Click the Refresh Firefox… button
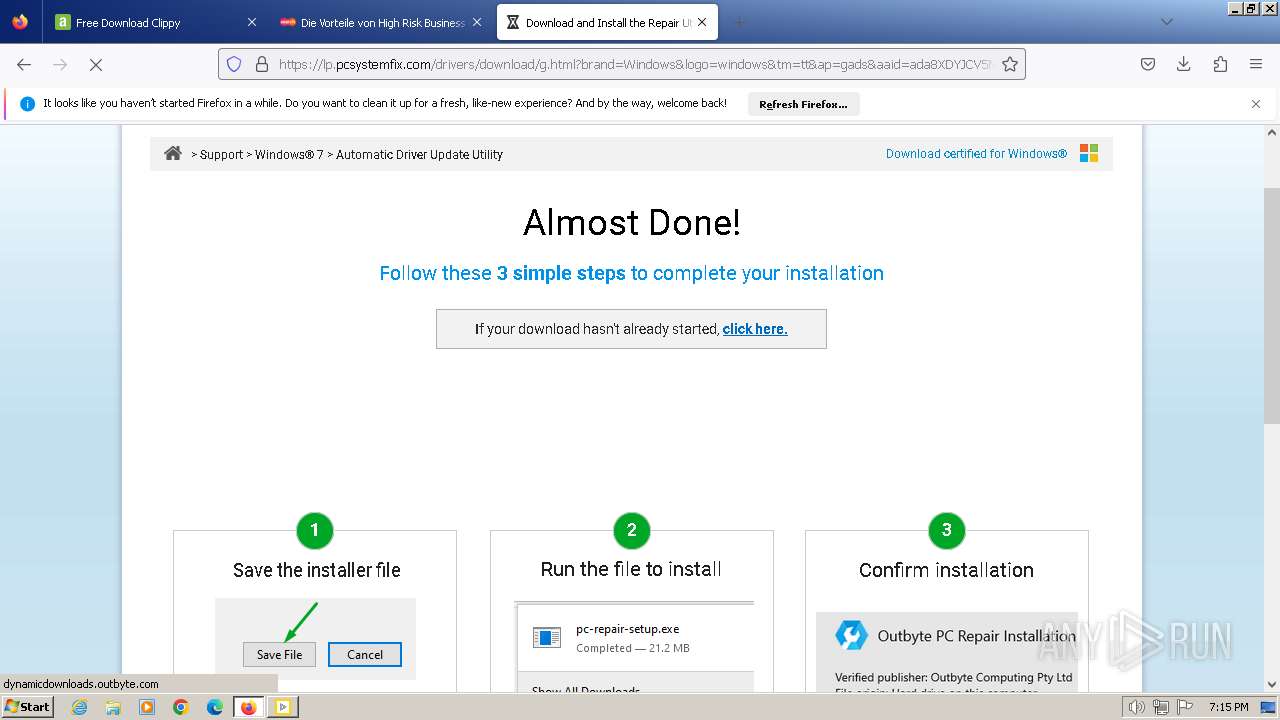1280x720 pixels. point(803,104)
